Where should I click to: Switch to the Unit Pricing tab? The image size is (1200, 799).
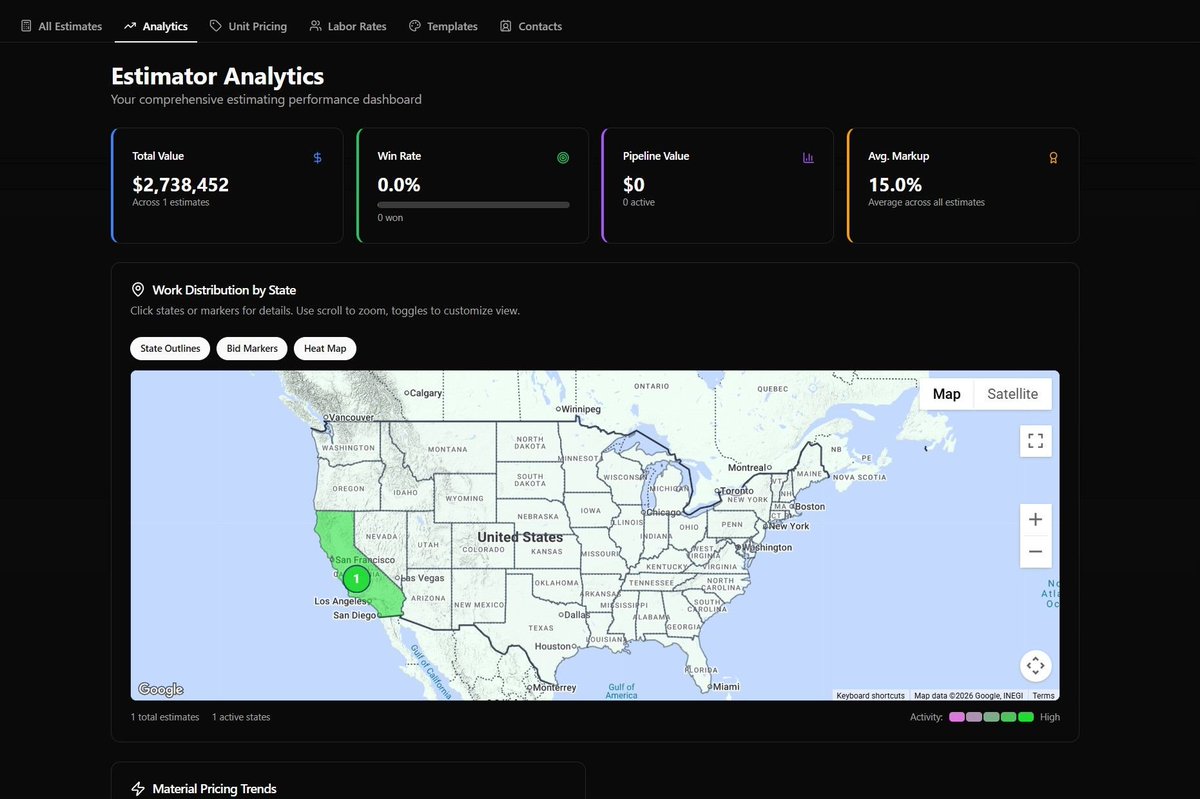click(248, 26)
